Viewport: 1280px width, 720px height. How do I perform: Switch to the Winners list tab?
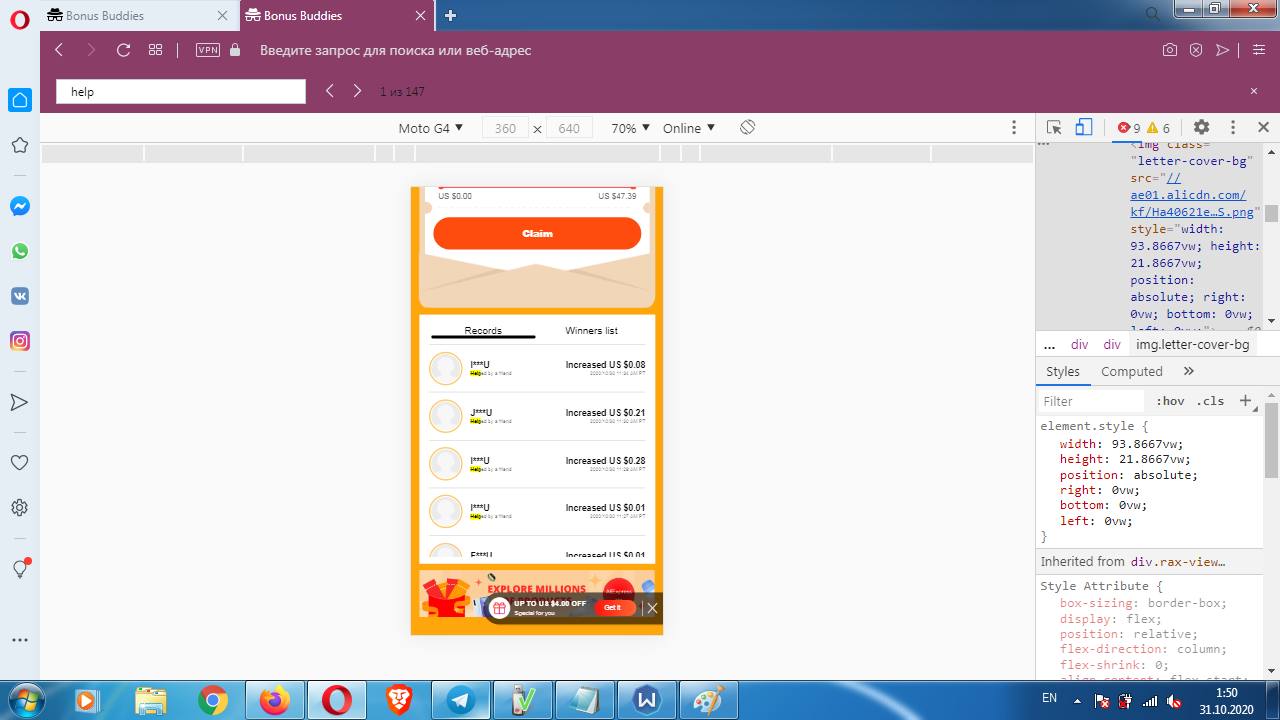(591, 331)
